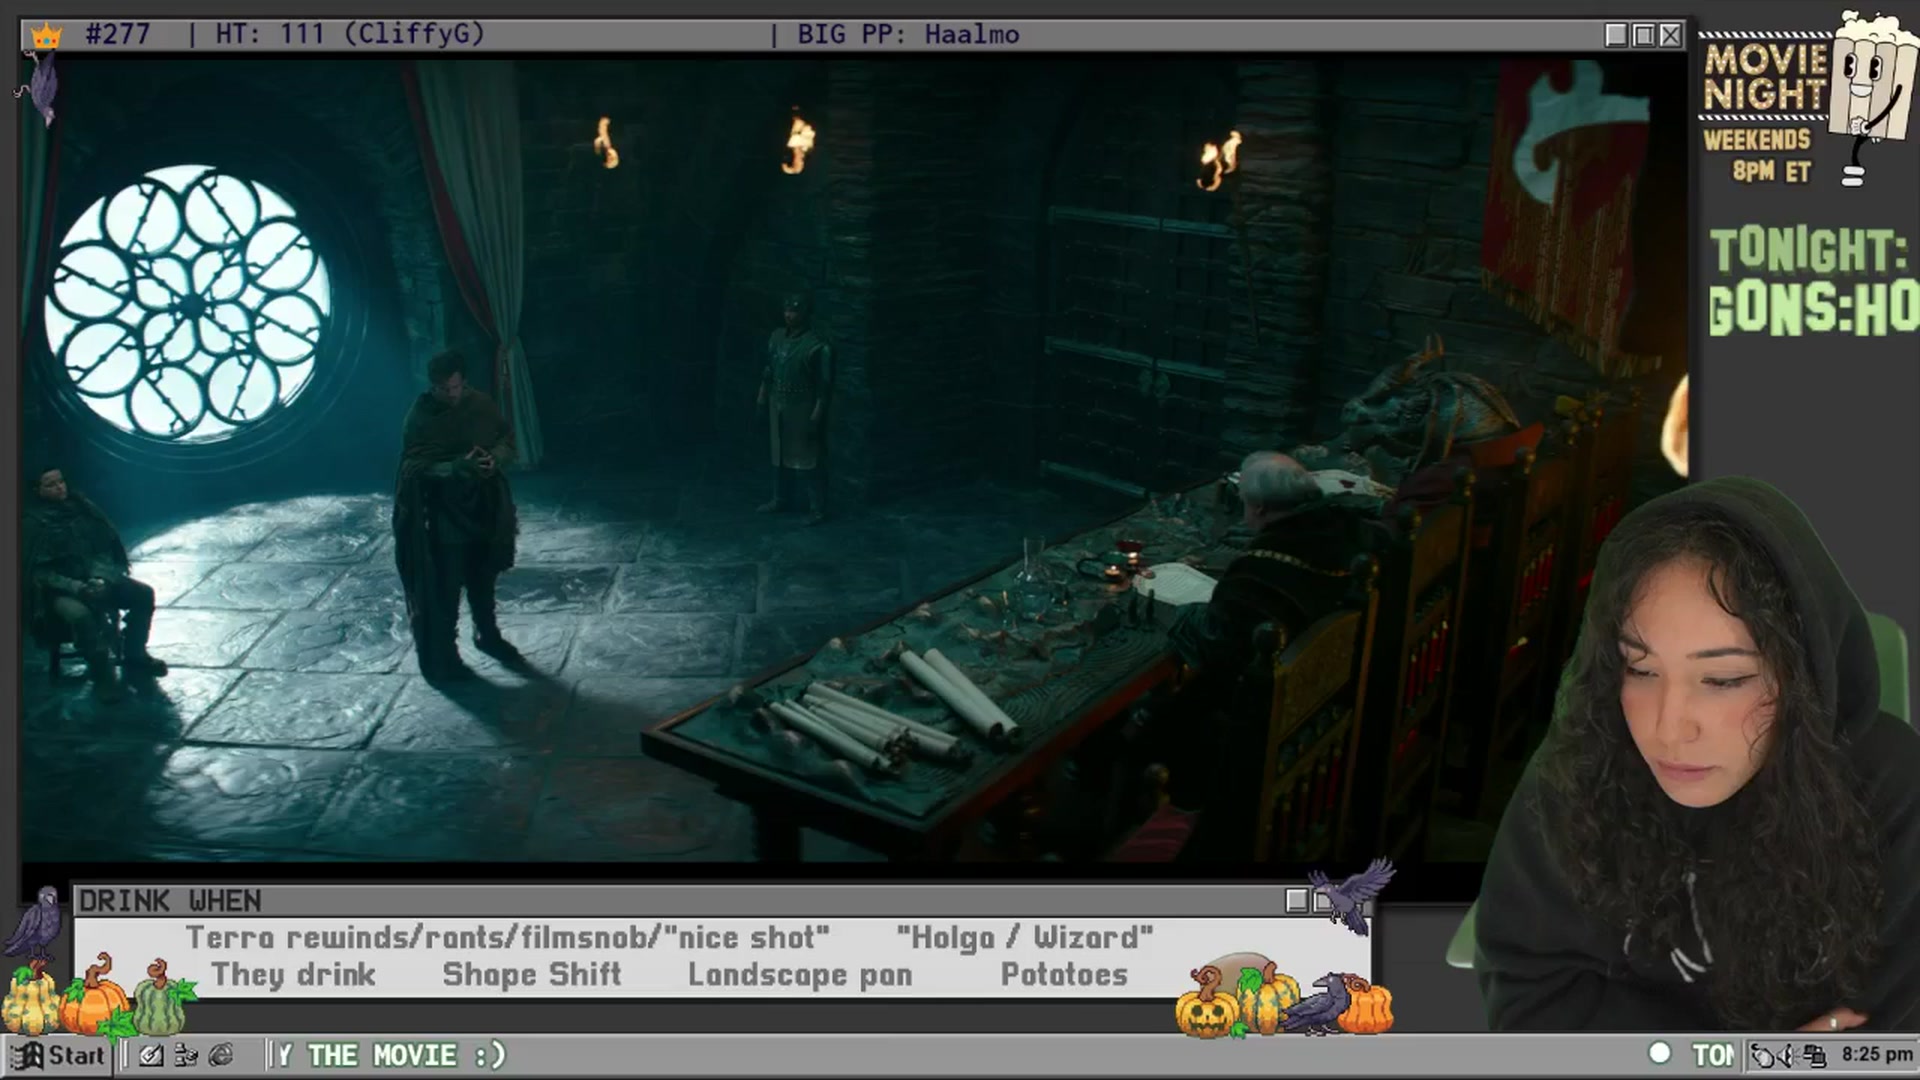Click the "Shape Shift" rule text
1920x1080 pixels.
(x=532, y=975)
